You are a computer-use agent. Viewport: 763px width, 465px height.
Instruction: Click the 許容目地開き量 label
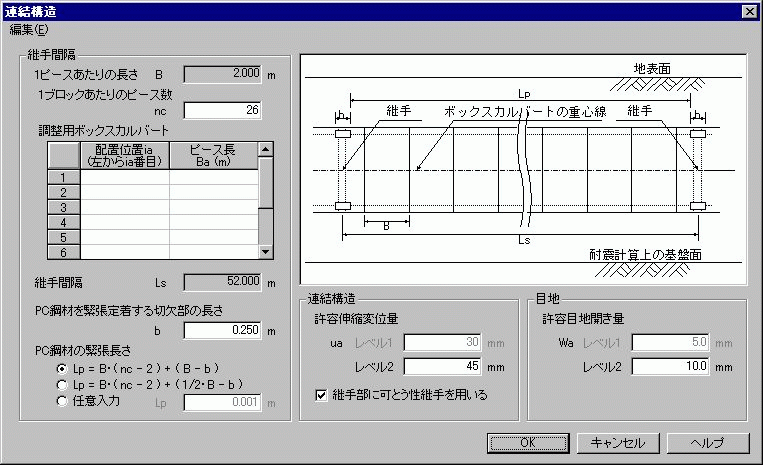tap(583, 319)
